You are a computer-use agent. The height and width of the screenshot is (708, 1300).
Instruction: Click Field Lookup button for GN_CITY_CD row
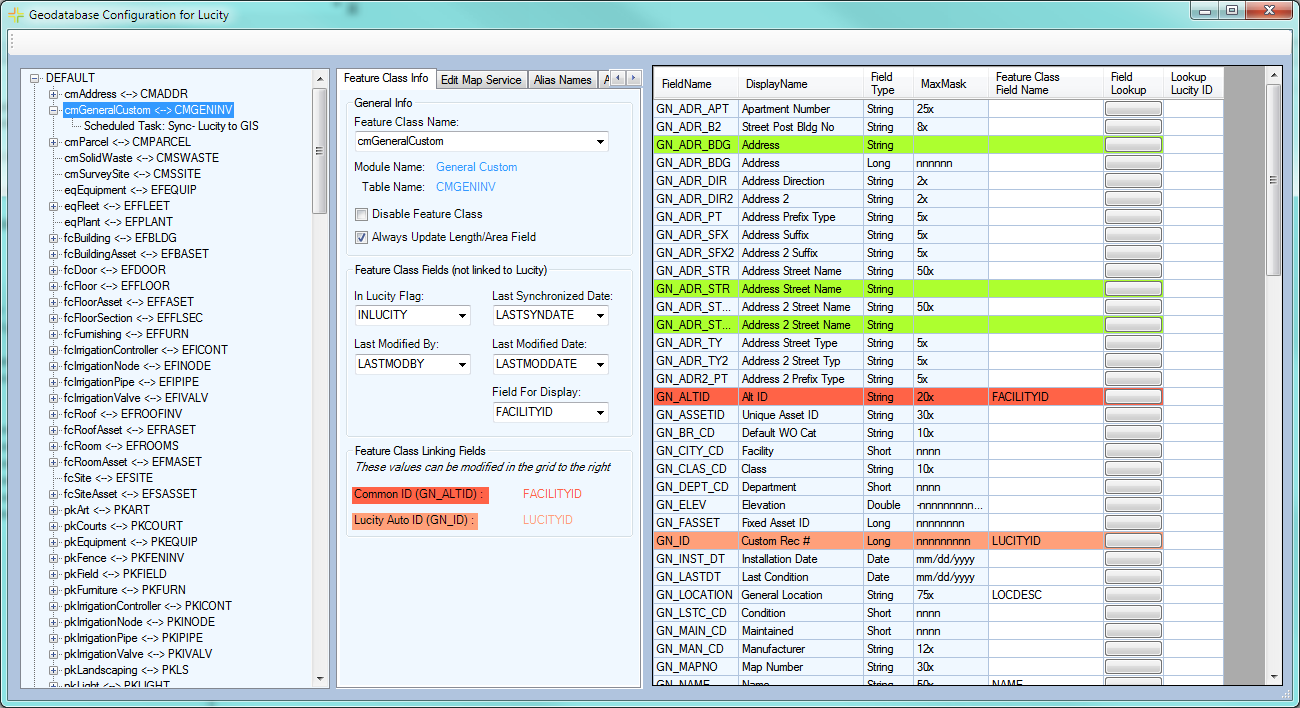point(1133,451)
